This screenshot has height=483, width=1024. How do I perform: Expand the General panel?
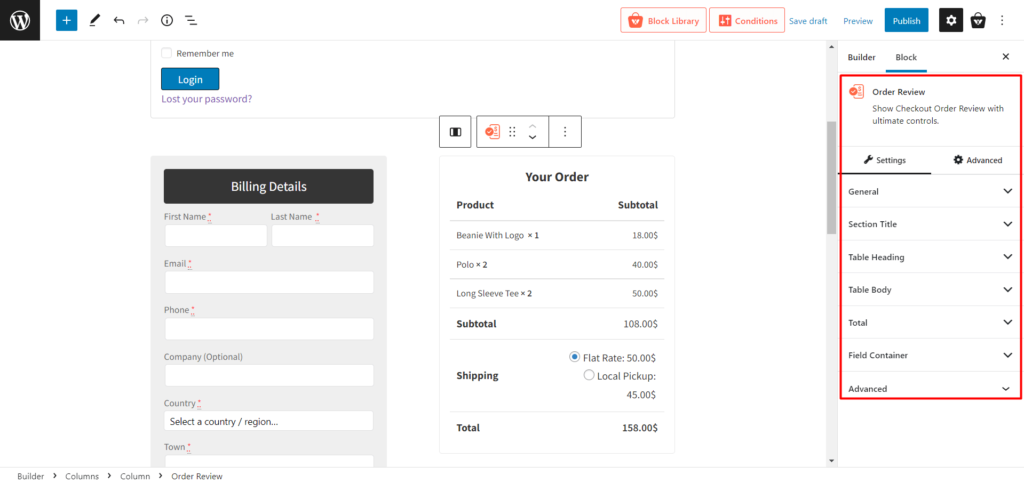pos(931,191)
